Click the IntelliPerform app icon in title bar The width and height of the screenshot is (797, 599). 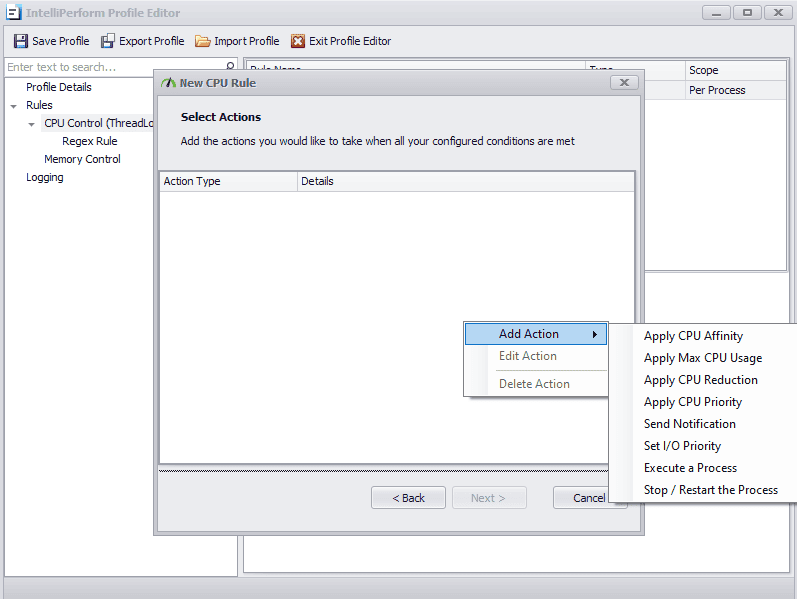coord(14,13)
